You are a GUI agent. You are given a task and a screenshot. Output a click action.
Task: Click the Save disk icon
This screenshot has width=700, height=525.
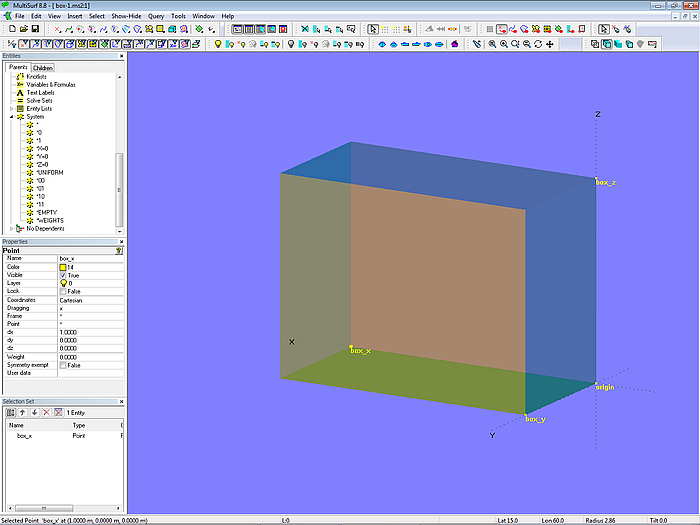35,29
